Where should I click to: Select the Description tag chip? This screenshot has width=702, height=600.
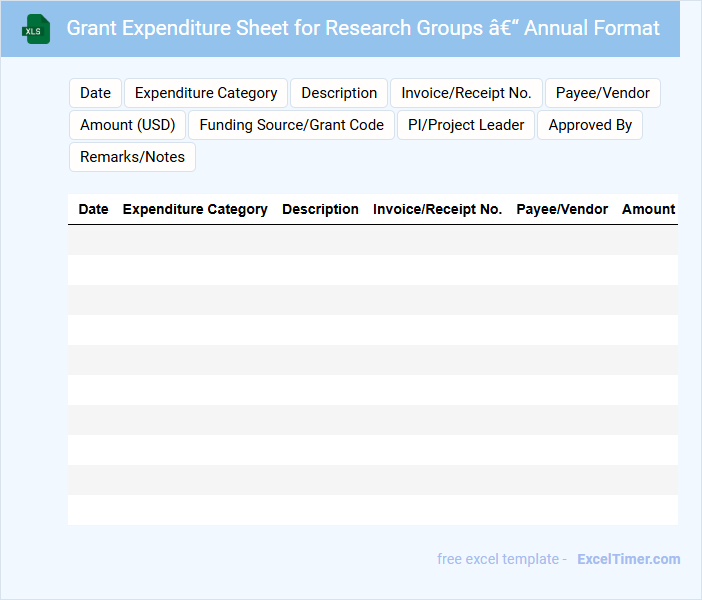(339, 93)
